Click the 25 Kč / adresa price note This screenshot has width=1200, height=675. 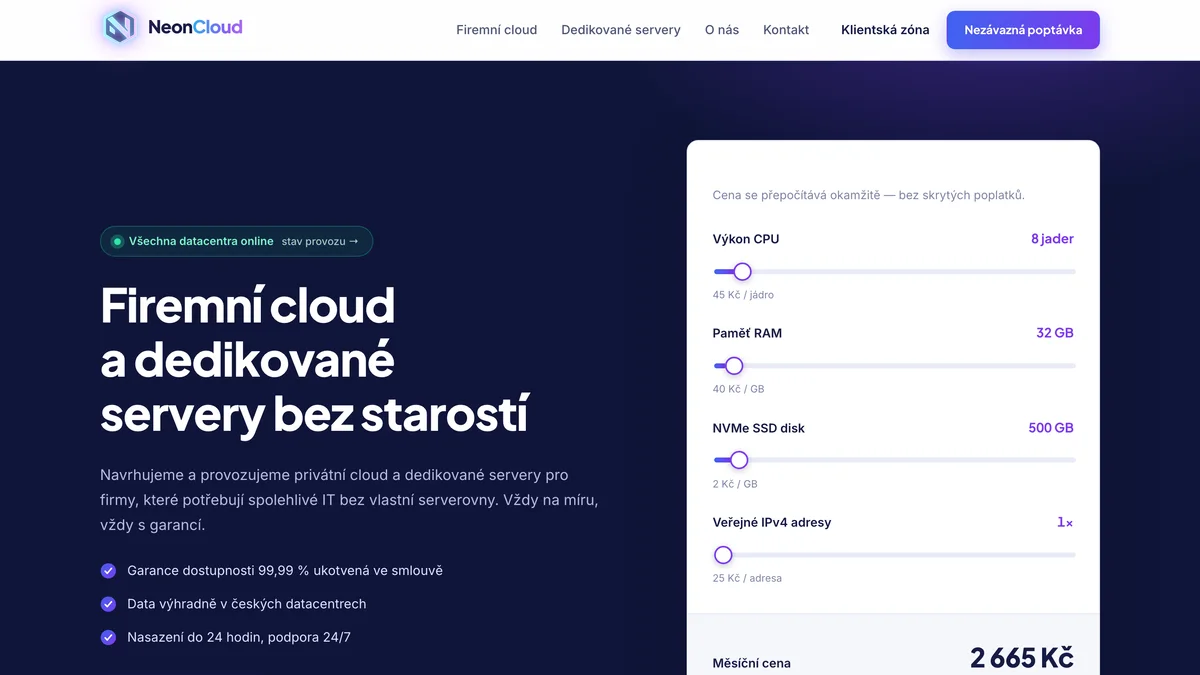pyautogui.click(x=747, y=578)
